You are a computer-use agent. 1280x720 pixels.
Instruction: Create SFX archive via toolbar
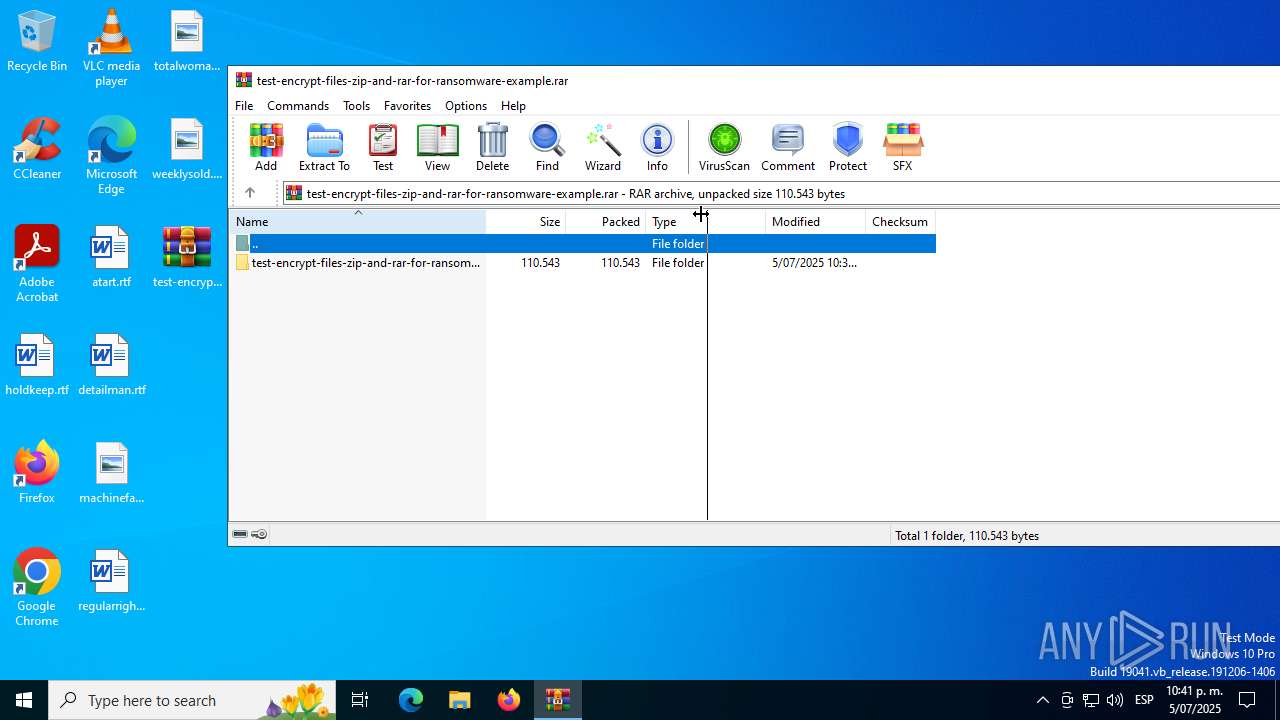click(x=902, y=147)
